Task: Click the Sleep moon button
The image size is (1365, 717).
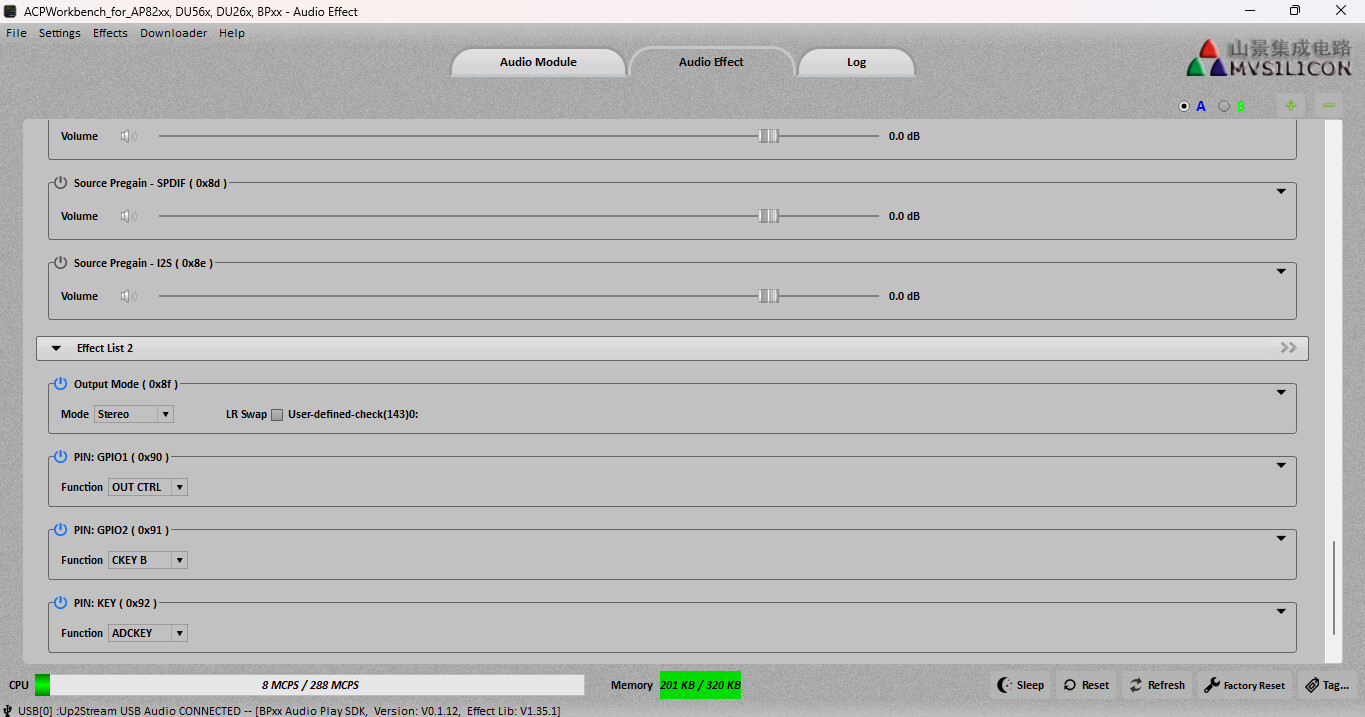Action: click(1020, 685)
